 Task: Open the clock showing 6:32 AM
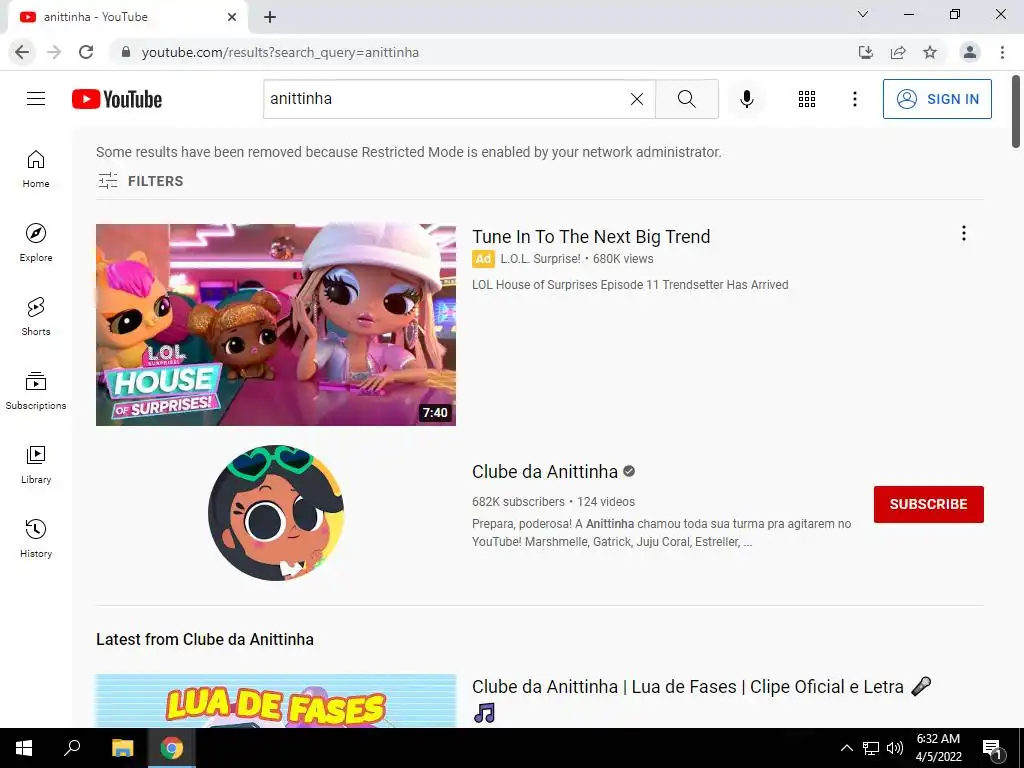[938, 748]
